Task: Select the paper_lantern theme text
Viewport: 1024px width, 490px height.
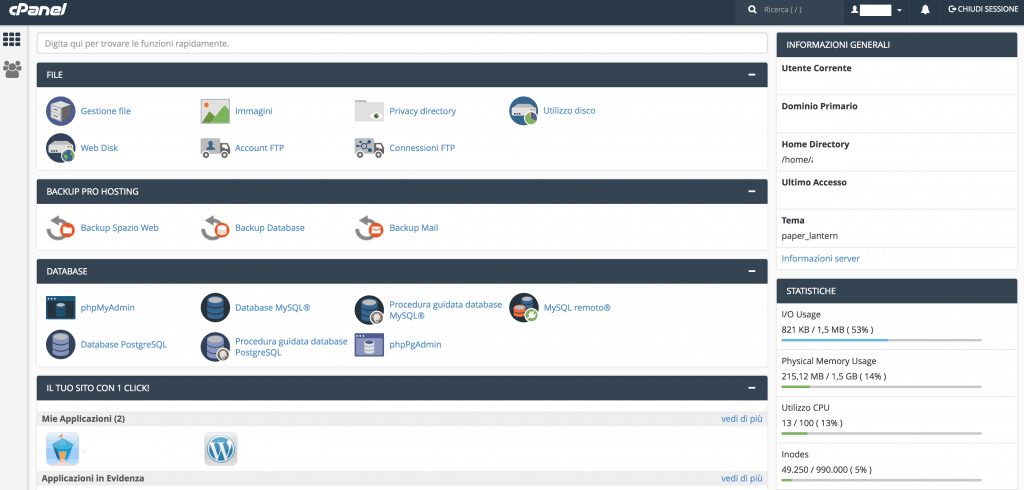Action: point(808,236)
